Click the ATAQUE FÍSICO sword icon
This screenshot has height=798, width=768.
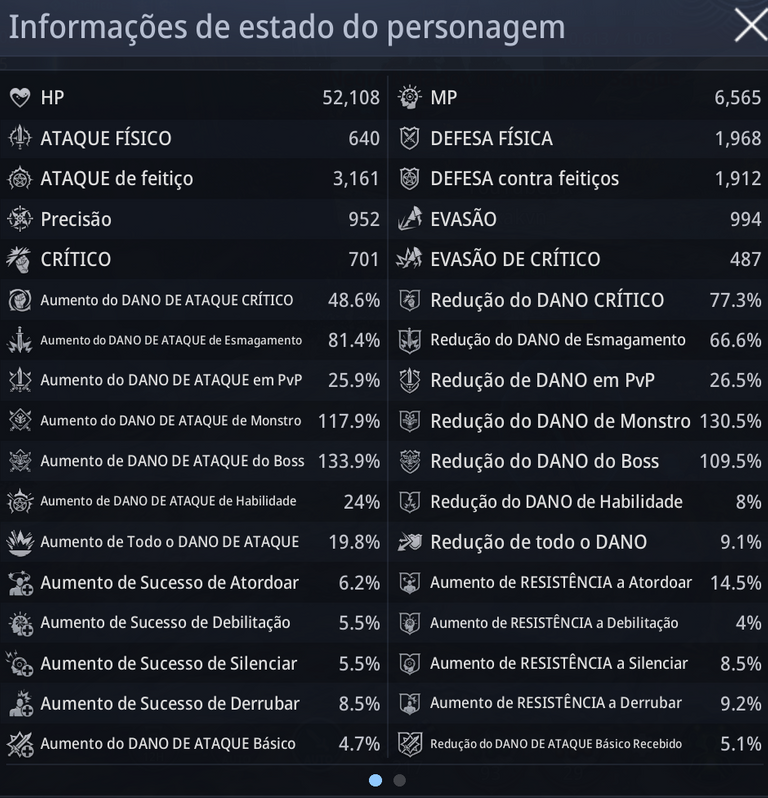[20, 138]
